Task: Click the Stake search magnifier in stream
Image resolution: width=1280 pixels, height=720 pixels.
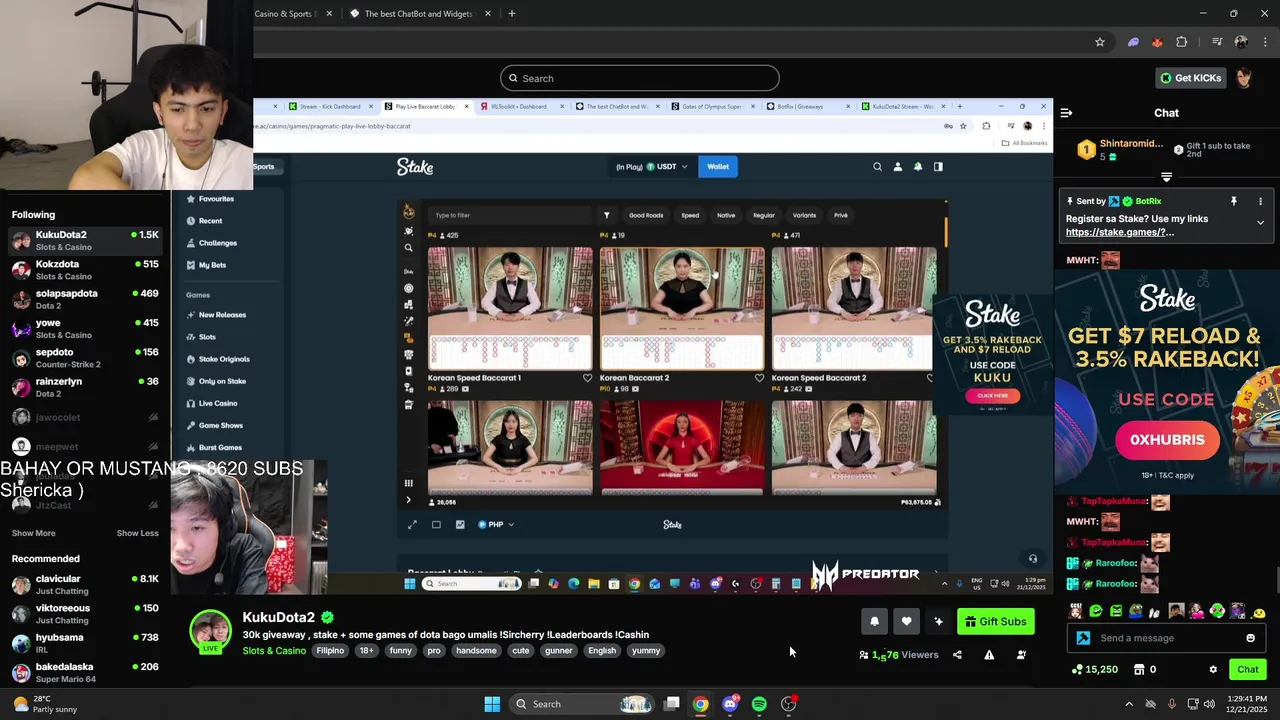Action: (877, 167)
